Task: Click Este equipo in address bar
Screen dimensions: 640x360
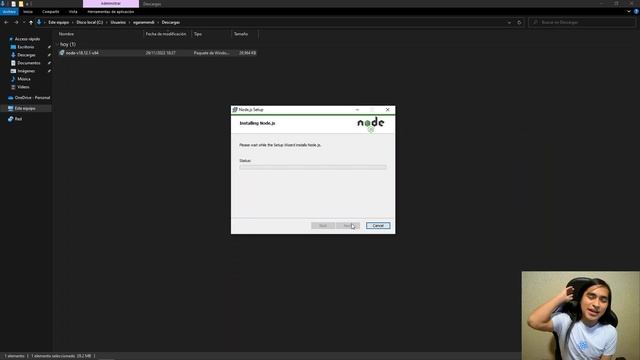Action: tap(59, 22)
